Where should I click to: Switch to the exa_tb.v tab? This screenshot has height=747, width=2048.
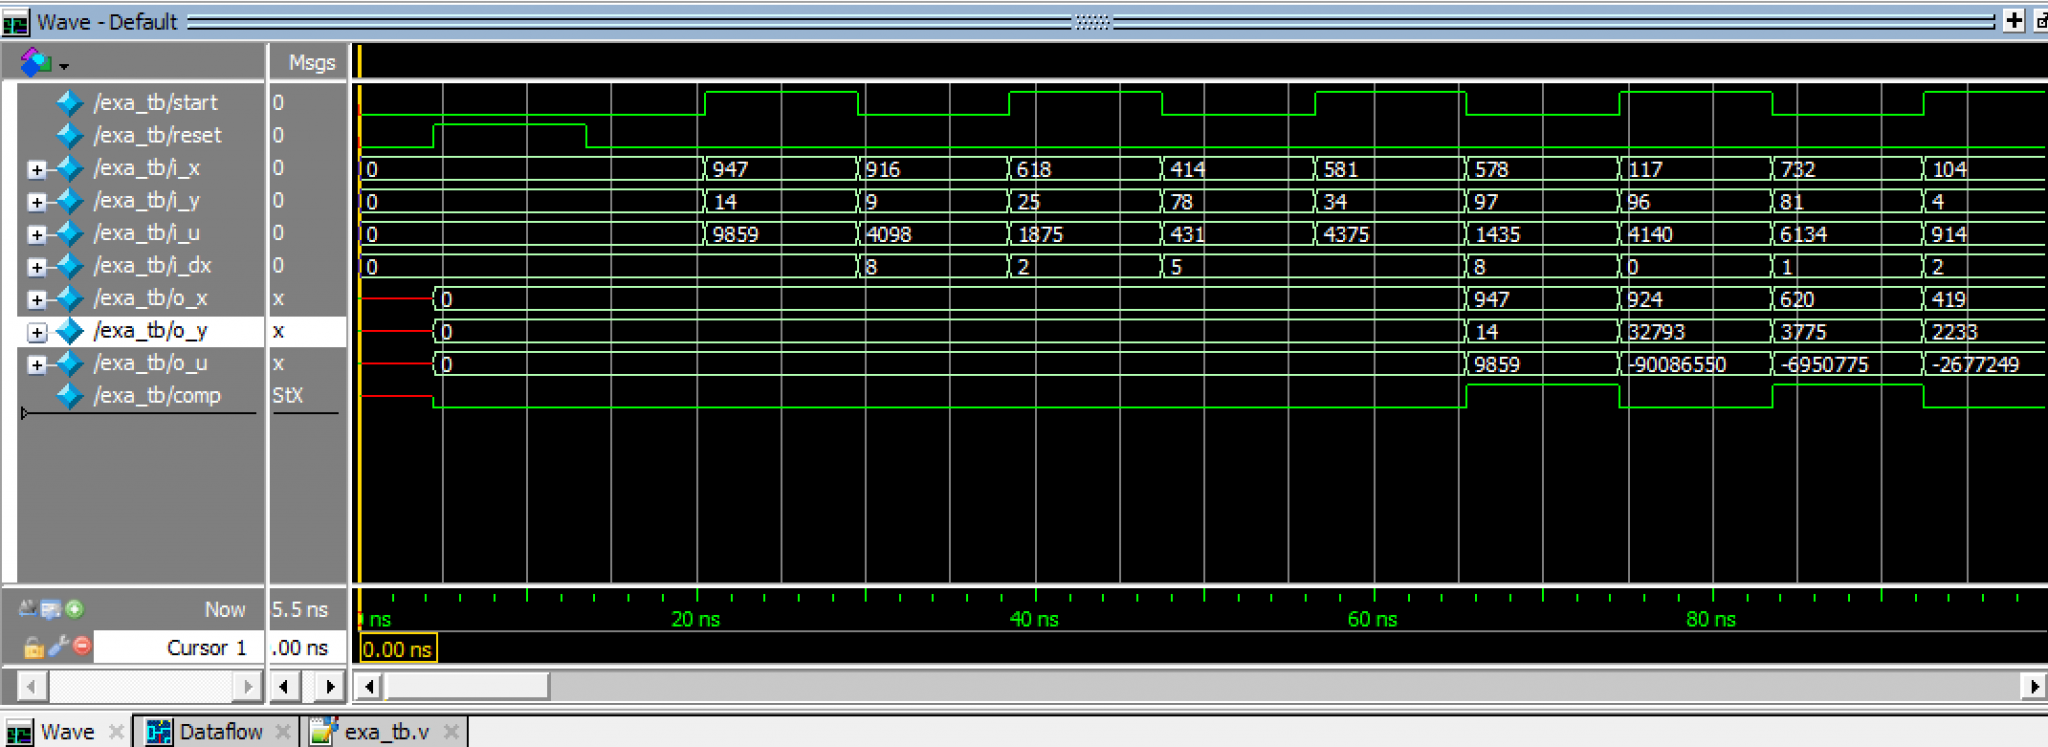(385, 732)
